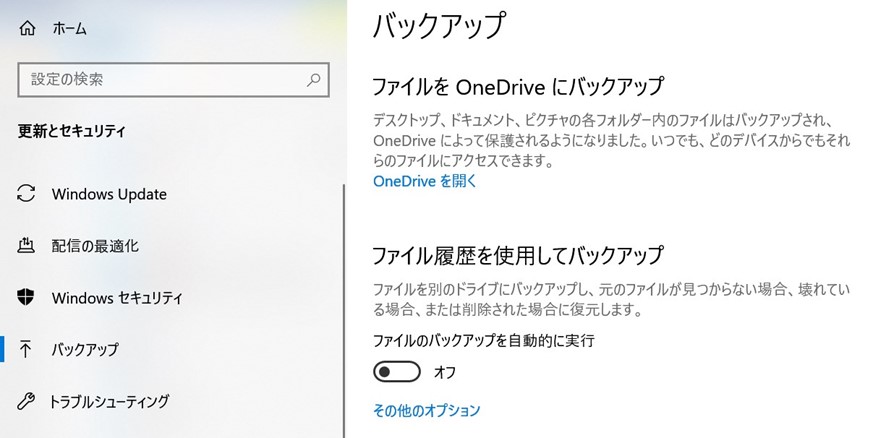Click the OneDrive によって保護 description paragraph

pos(611,141)
